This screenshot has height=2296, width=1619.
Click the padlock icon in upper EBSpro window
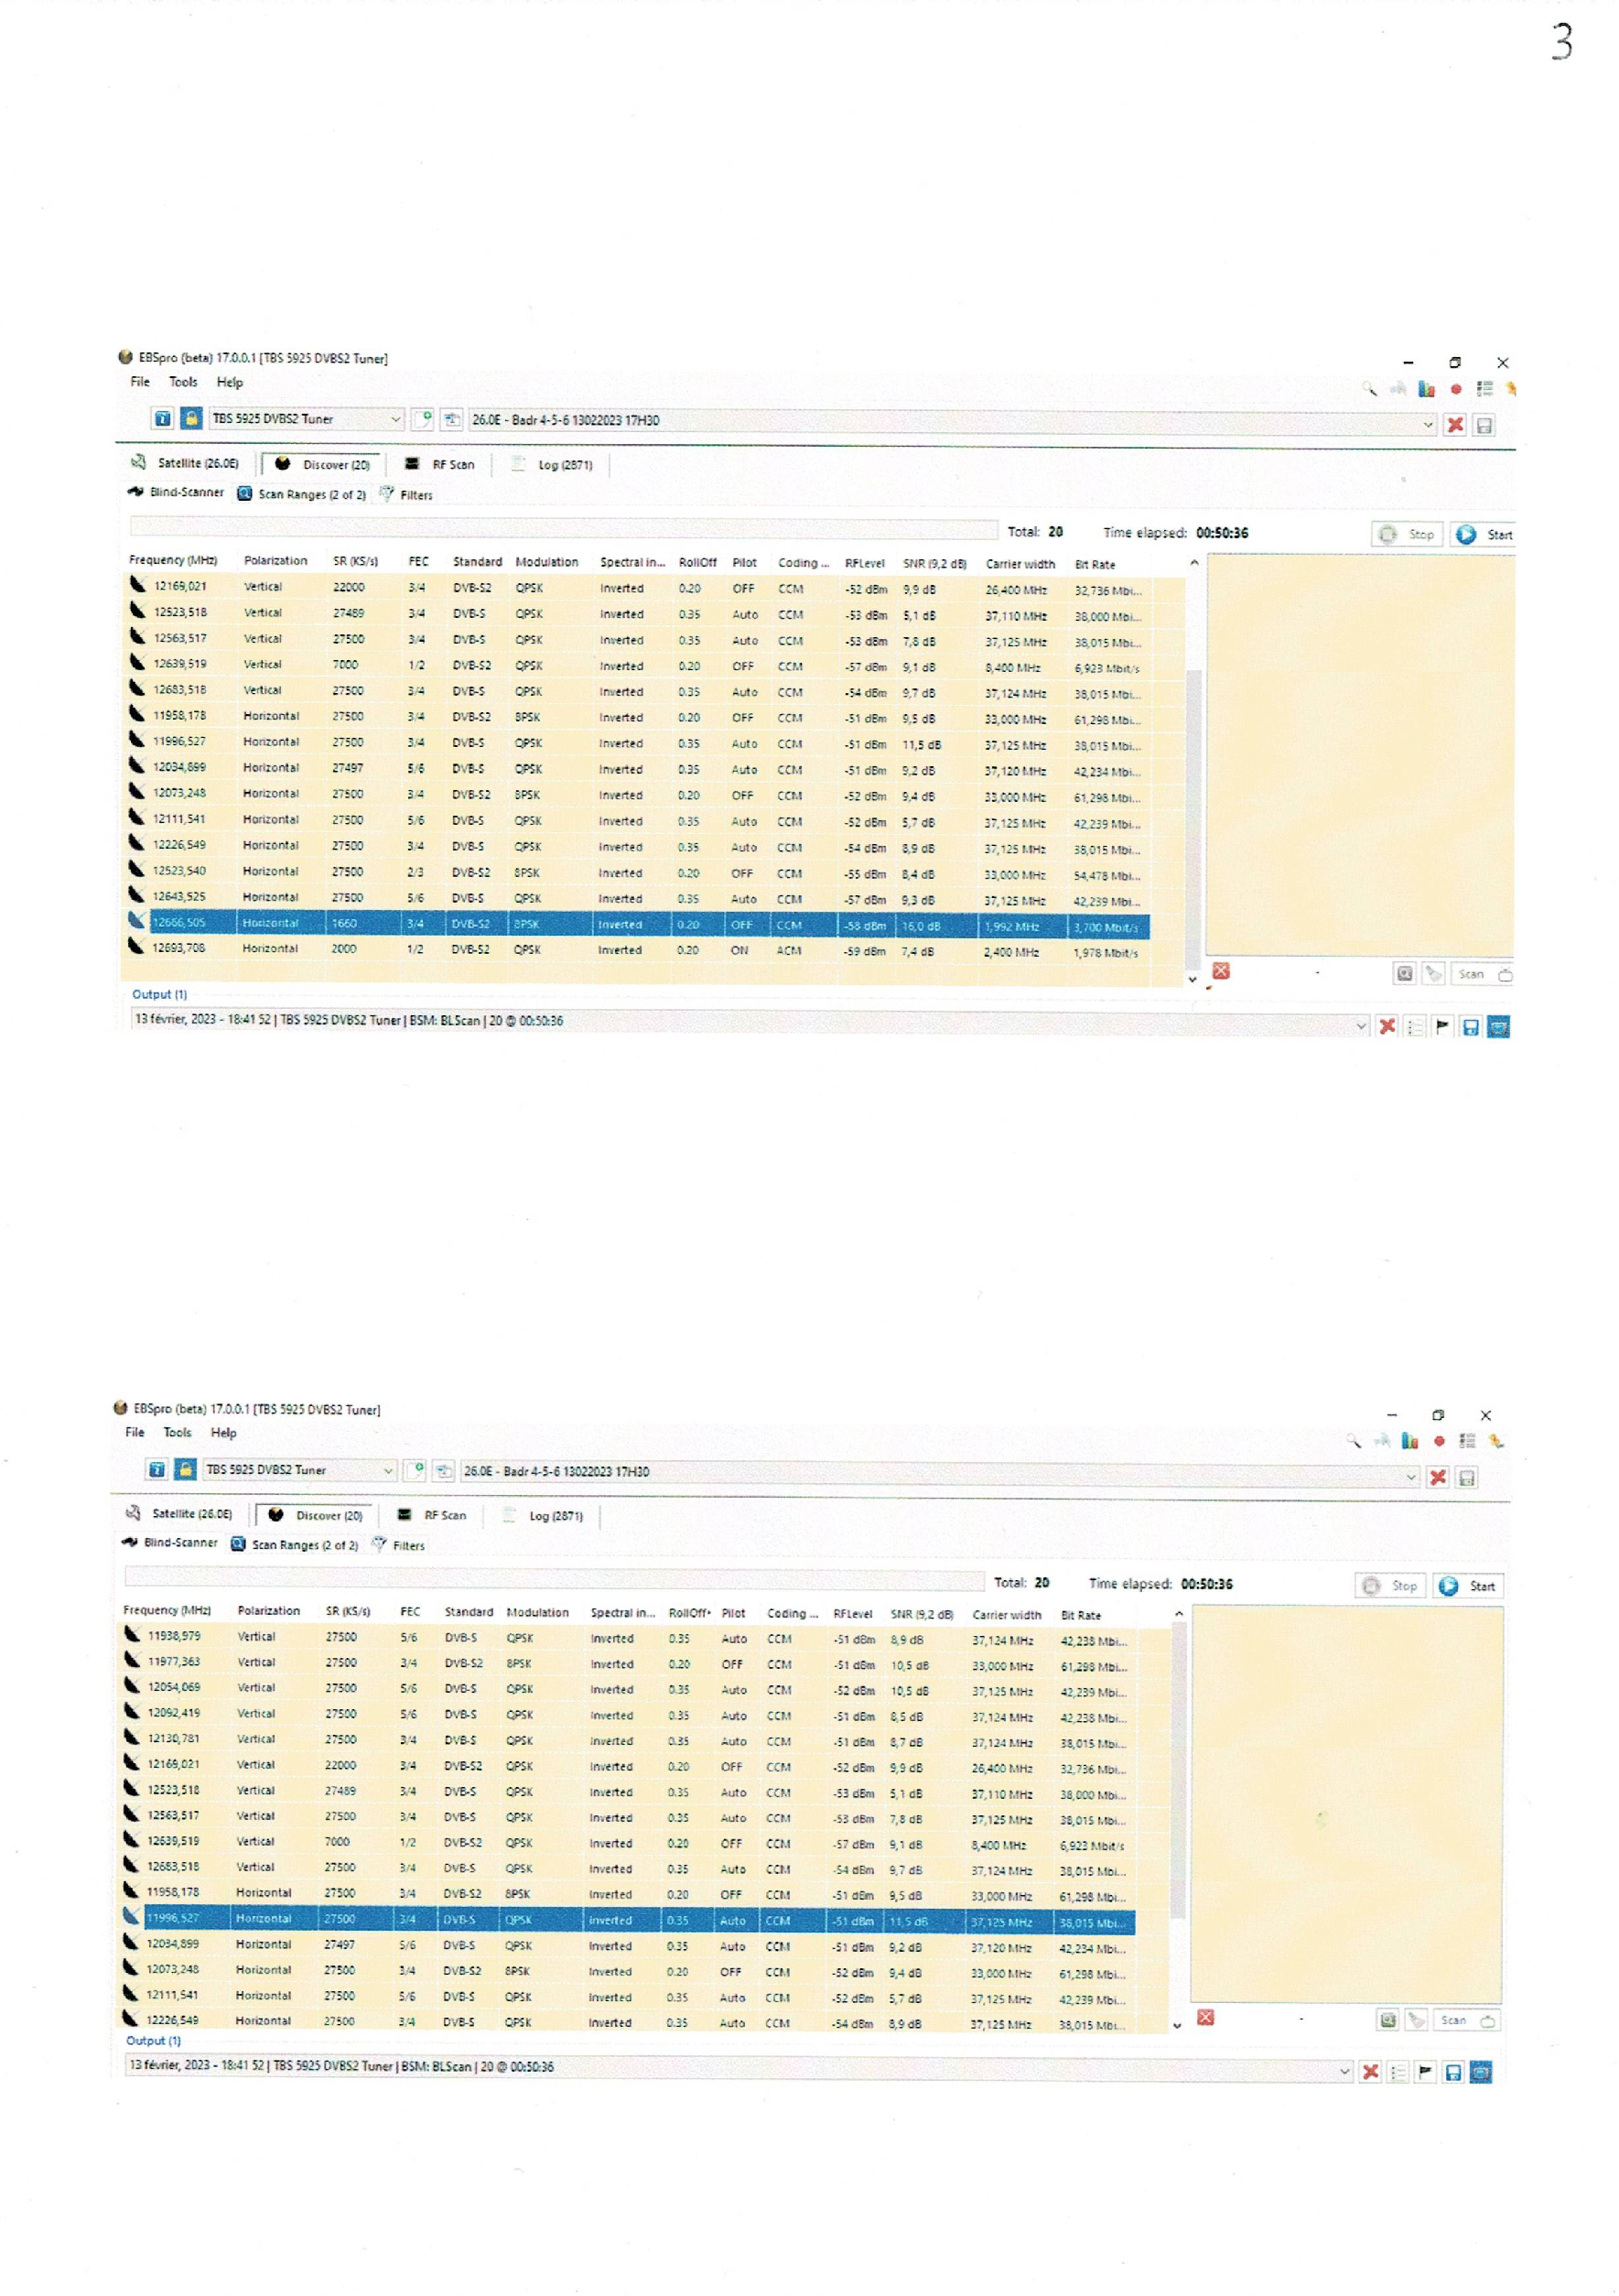point(191,419)
